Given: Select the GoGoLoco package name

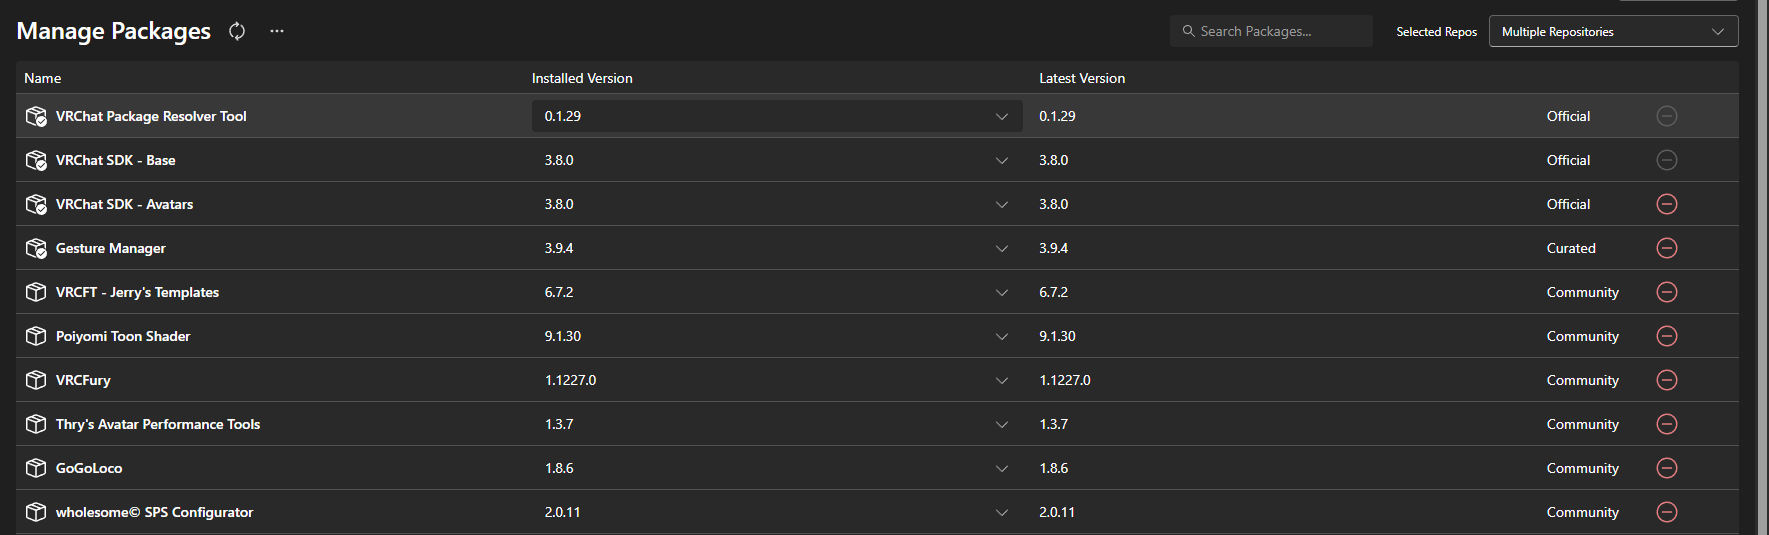Looking at the screenshot, I should [89, 468].
